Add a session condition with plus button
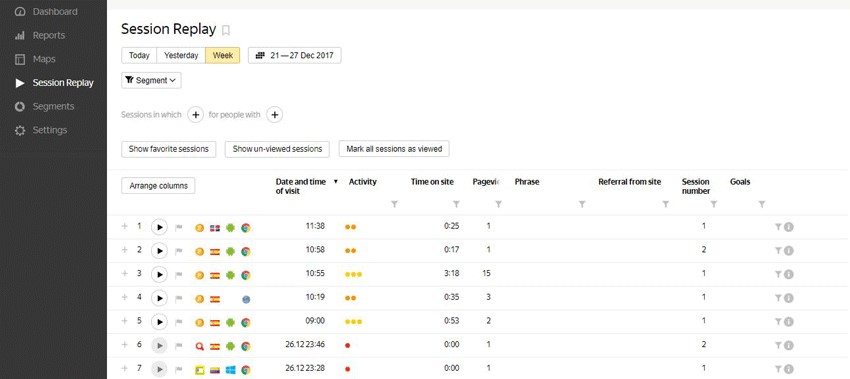This screenshot has height=379, width=850. 195,115
